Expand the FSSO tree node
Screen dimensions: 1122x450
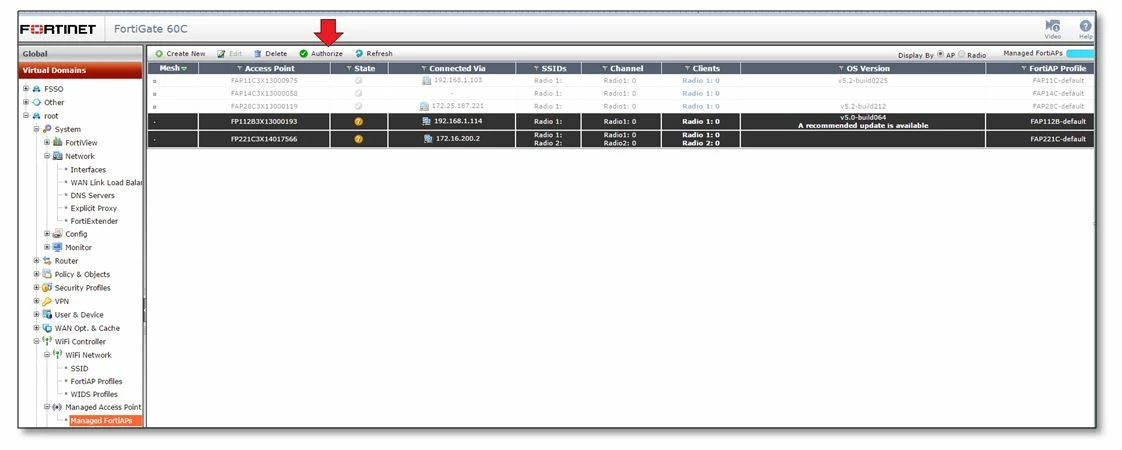tap(26, 89)
